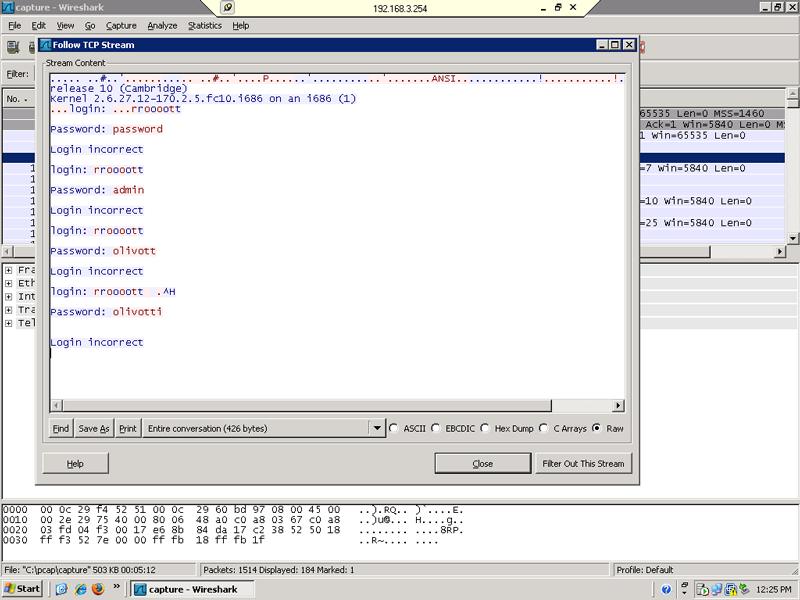Open the Go menu
The height and width of the screenshot is (600, 800).
[90, 26]
